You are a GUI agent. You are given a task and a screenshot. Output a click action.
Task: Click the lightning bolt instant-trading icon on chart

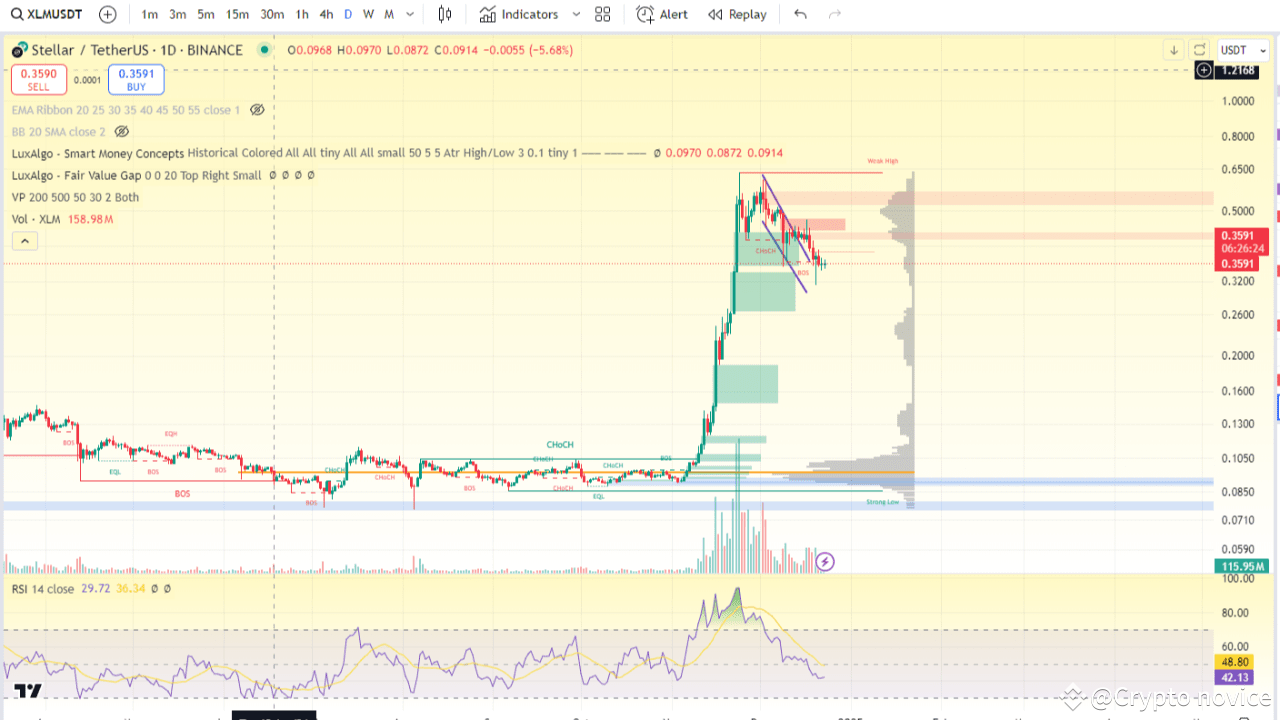[x=824, y=561]
